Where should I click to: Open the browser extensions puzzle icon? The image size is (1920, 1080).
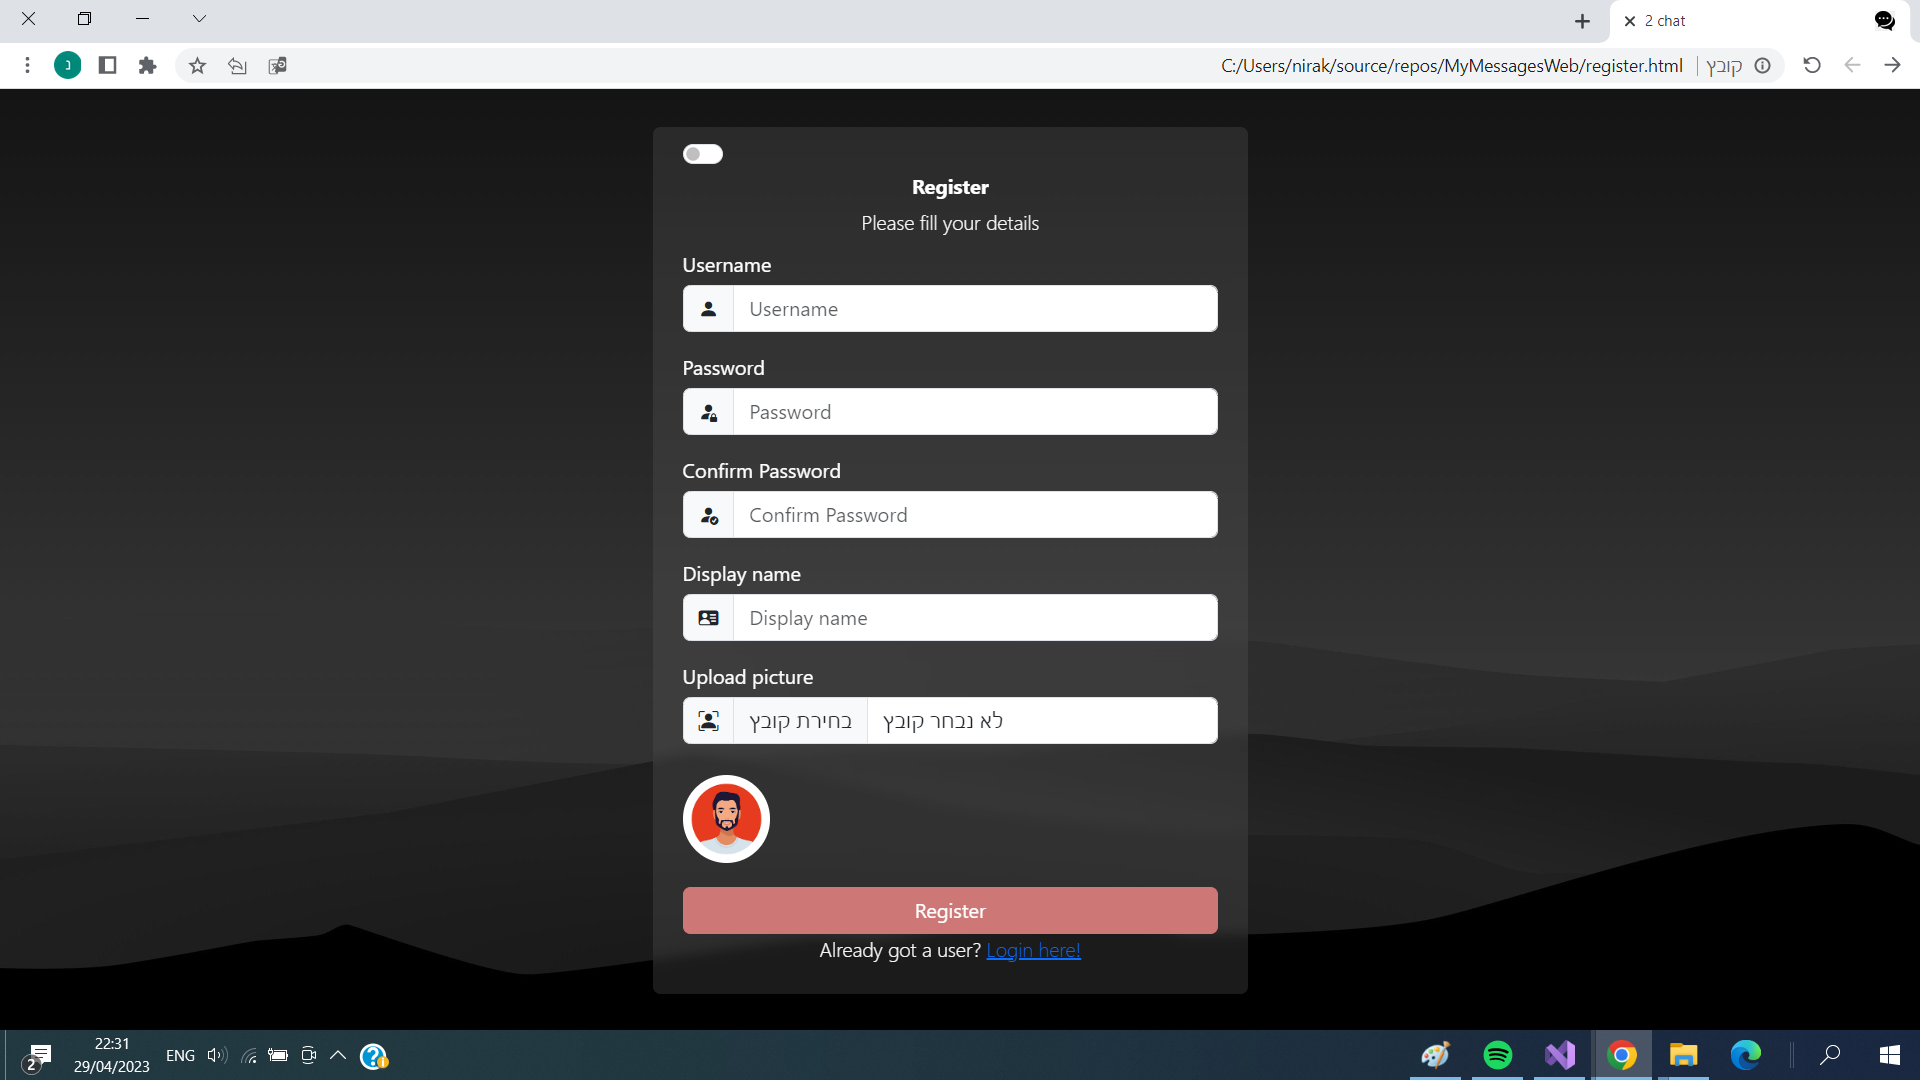pyautogui.click(x=147, y=66)
